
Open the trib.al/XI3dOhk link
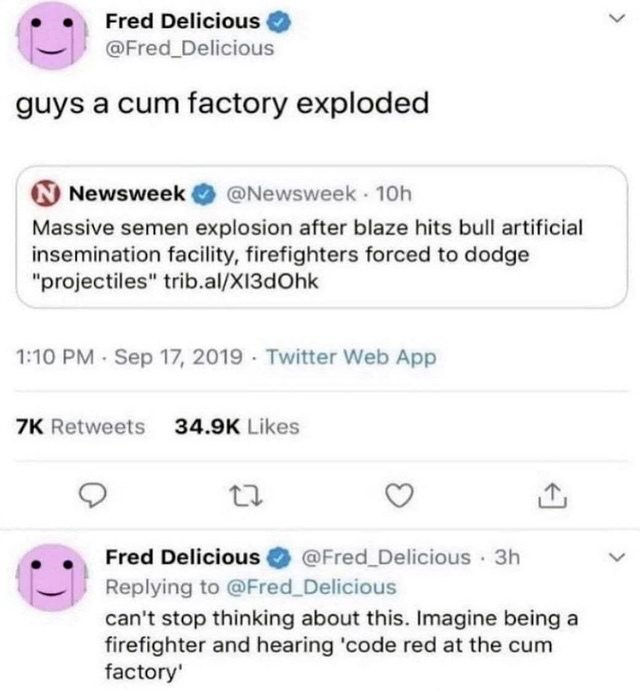[241, 282]
